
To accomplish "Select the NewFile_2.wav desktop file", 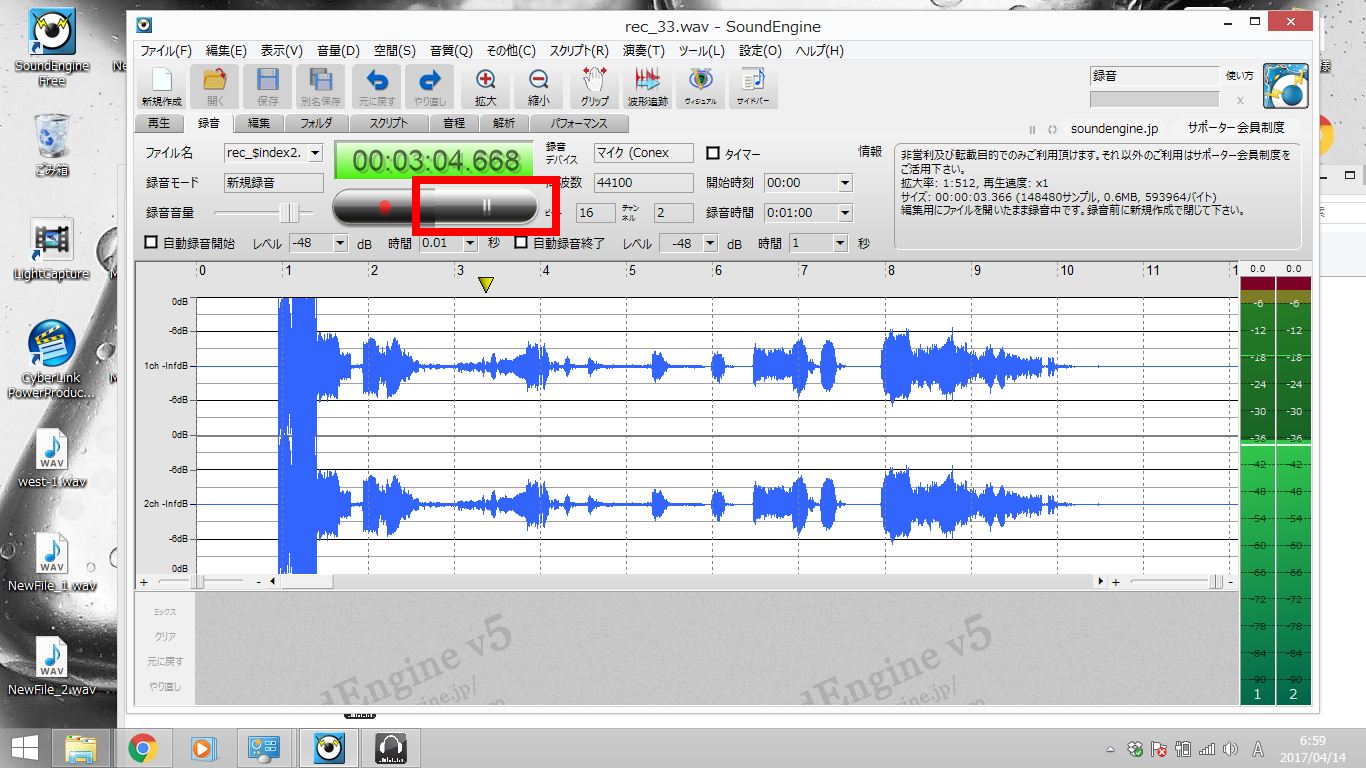I will coord(52,667).
